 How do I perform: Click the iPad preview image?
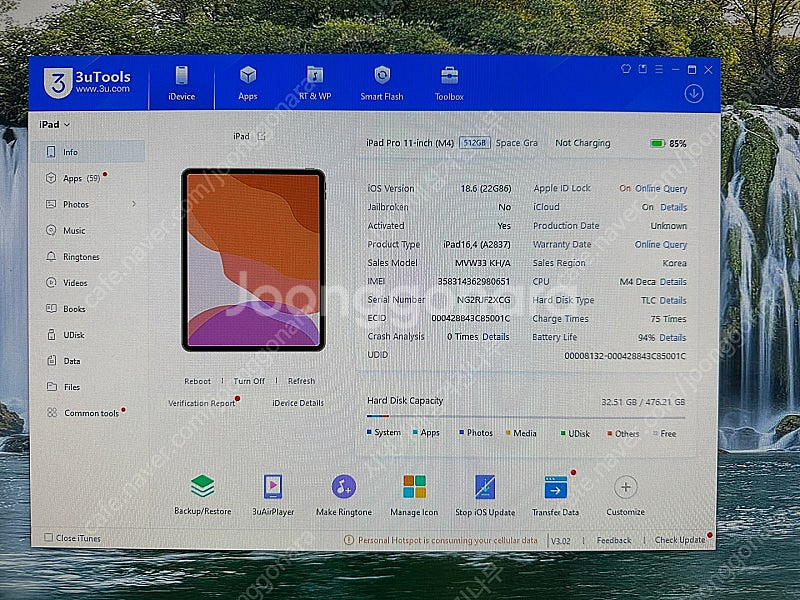(254, 260)
